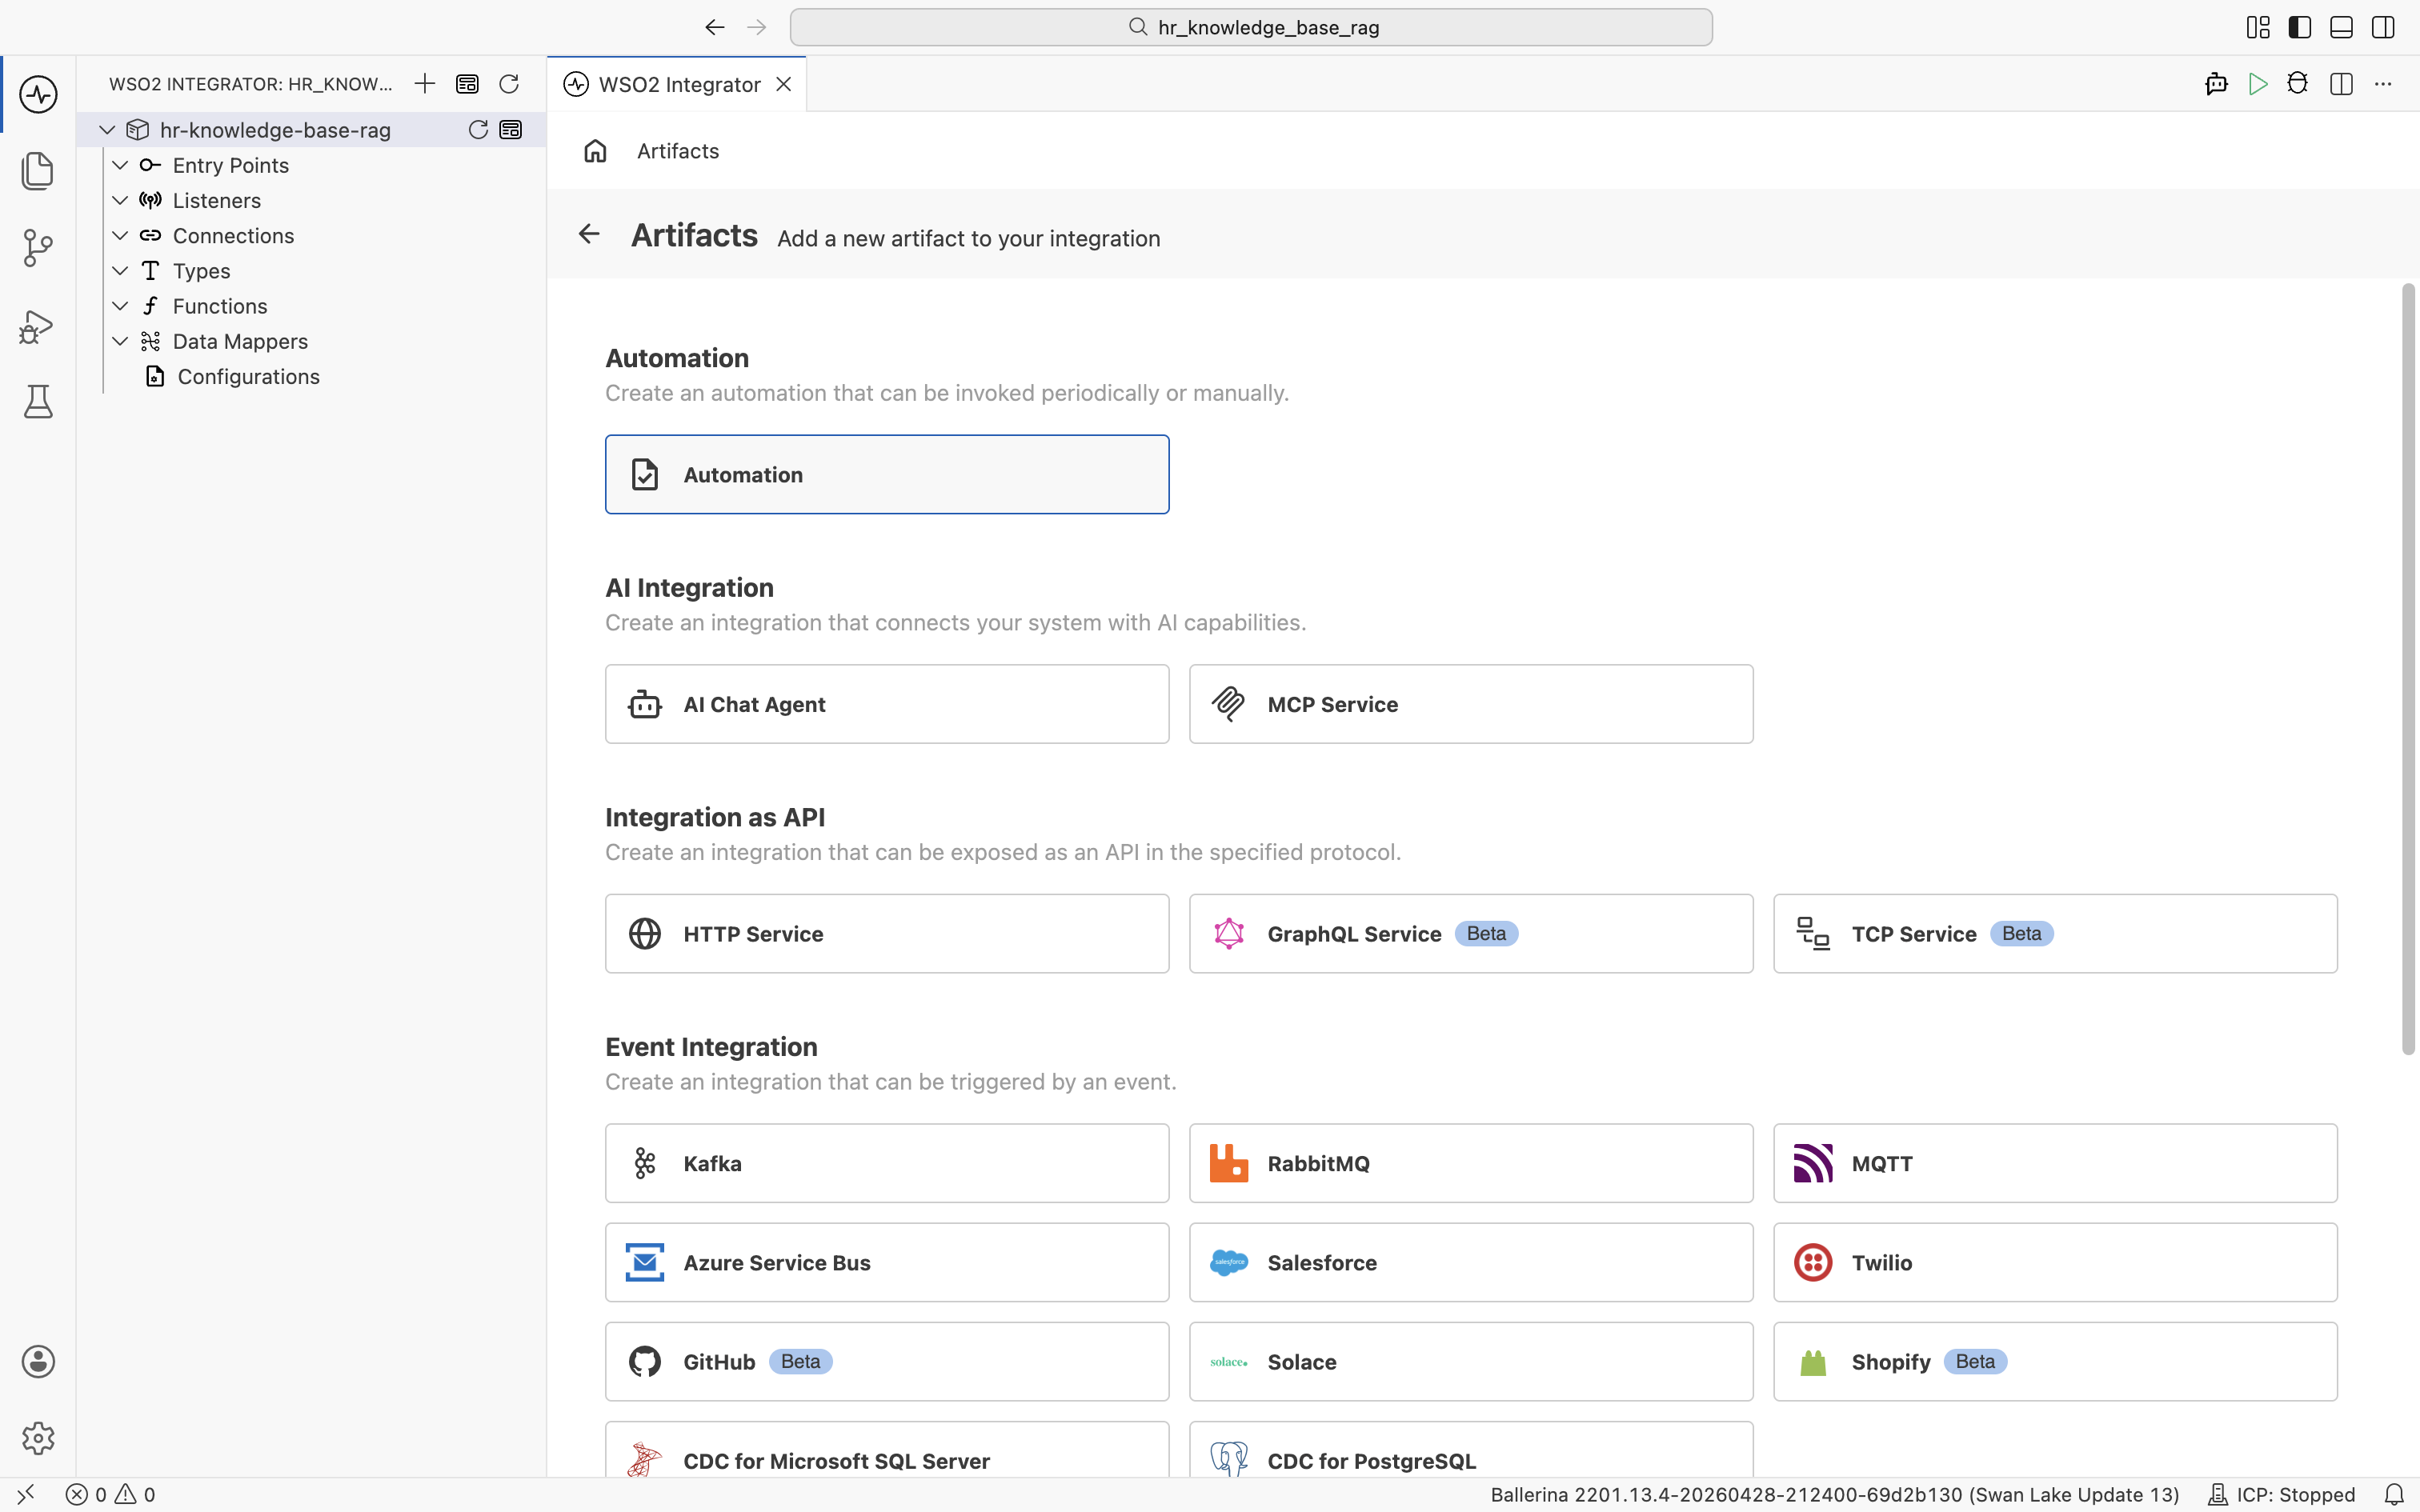The width and height of the screenshot is (2420, 1512).
Task: Click the Artifacts breadcrumb link
Action: pos(678,151)
